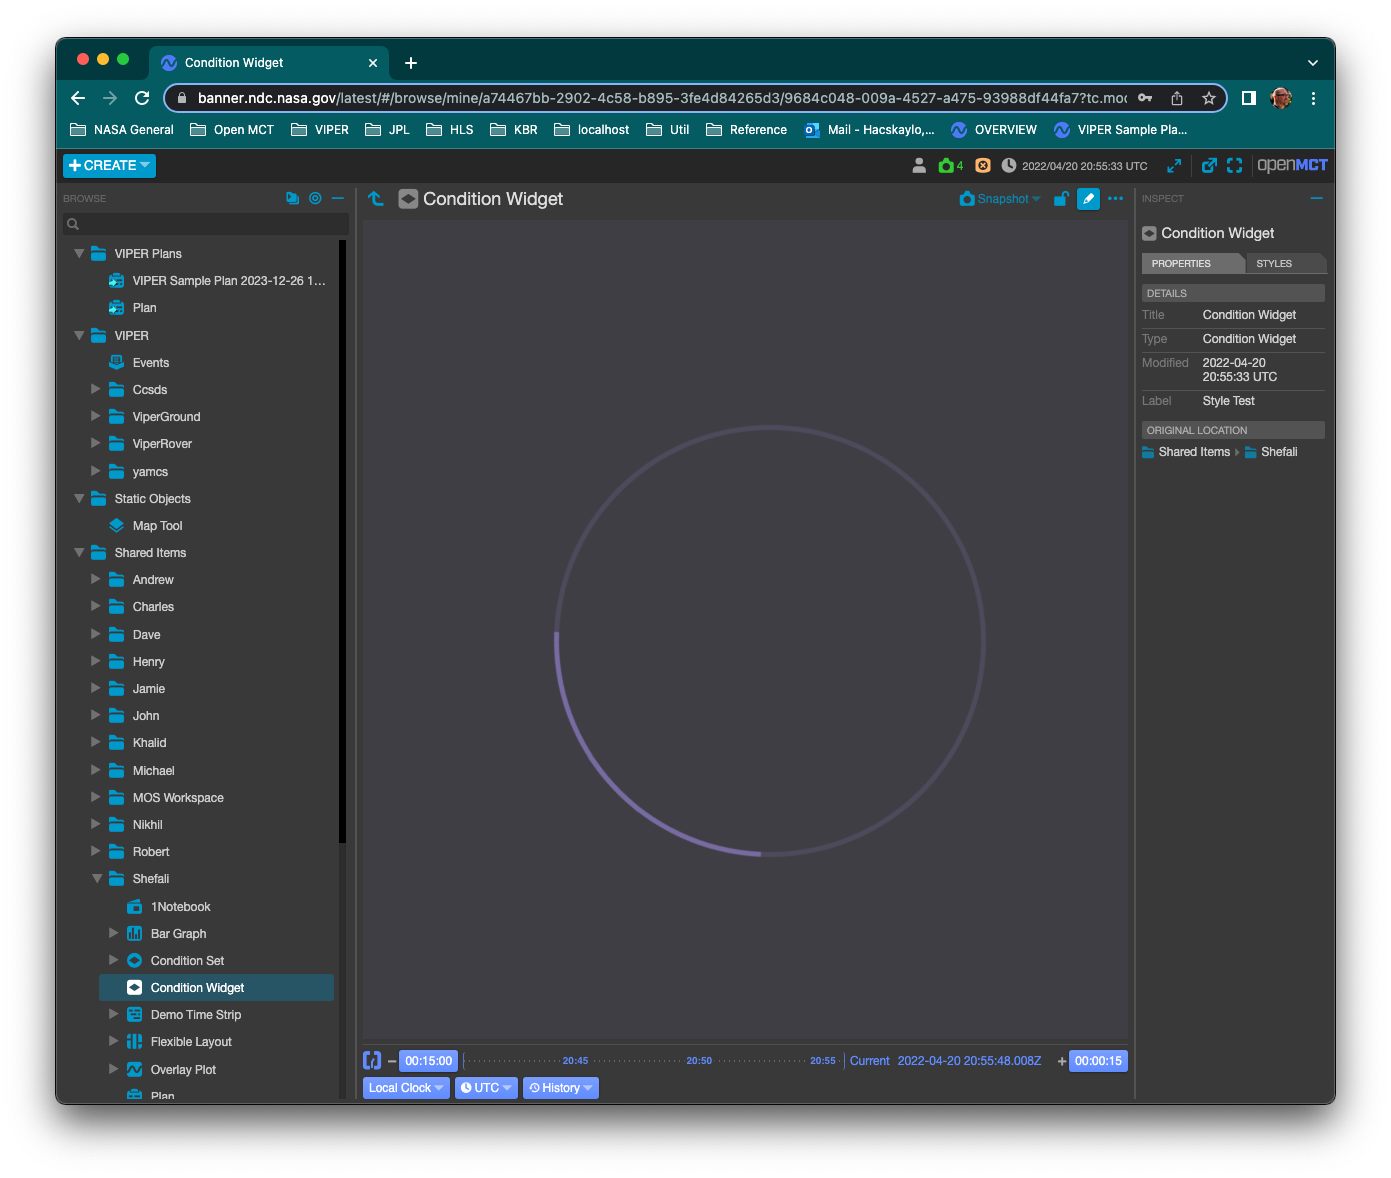1391x1178 pixels.
Task: Navigate up using the back arrow icon
Action: [376, 199]
